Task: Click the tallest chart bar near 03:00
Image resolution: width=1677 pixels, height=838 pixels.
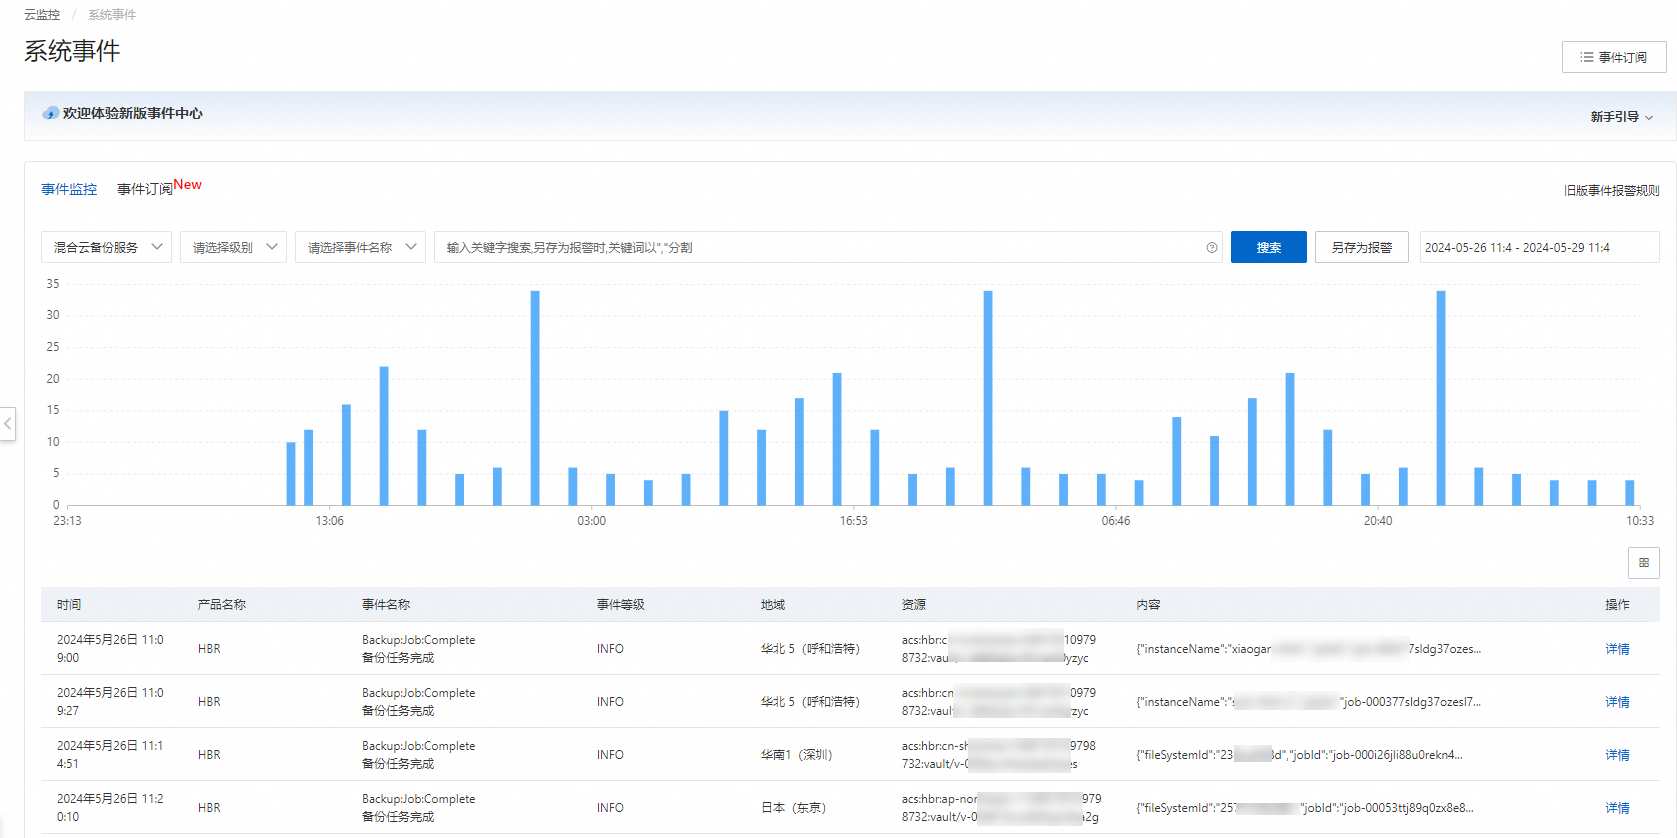Action: coord(535,398)
